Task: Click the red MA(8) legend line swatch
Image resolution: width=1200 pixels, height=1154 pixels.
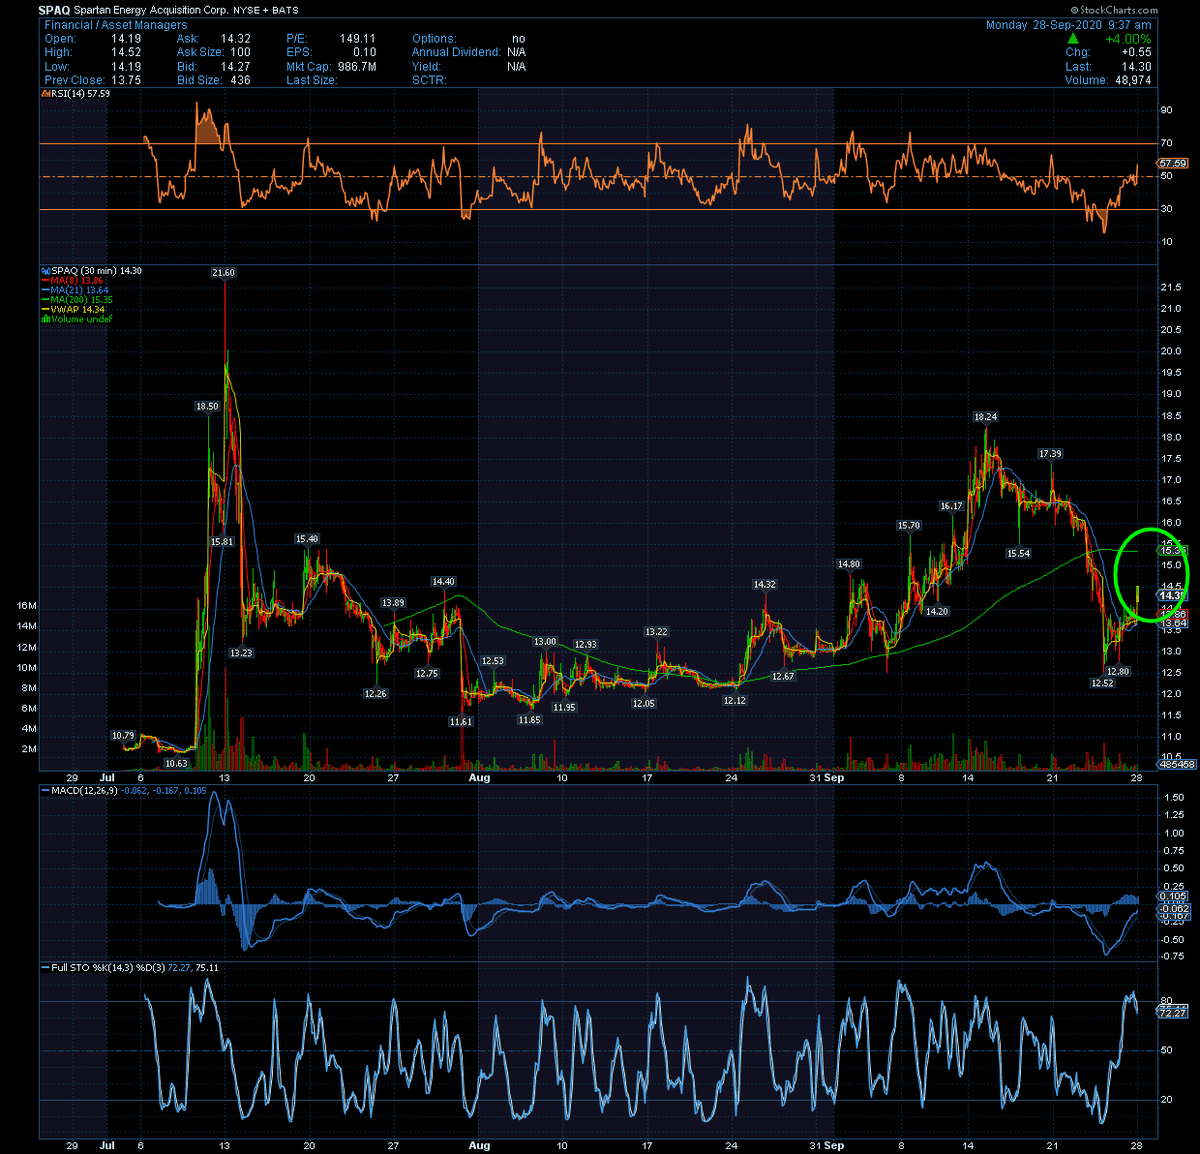Action: (43, 281)
